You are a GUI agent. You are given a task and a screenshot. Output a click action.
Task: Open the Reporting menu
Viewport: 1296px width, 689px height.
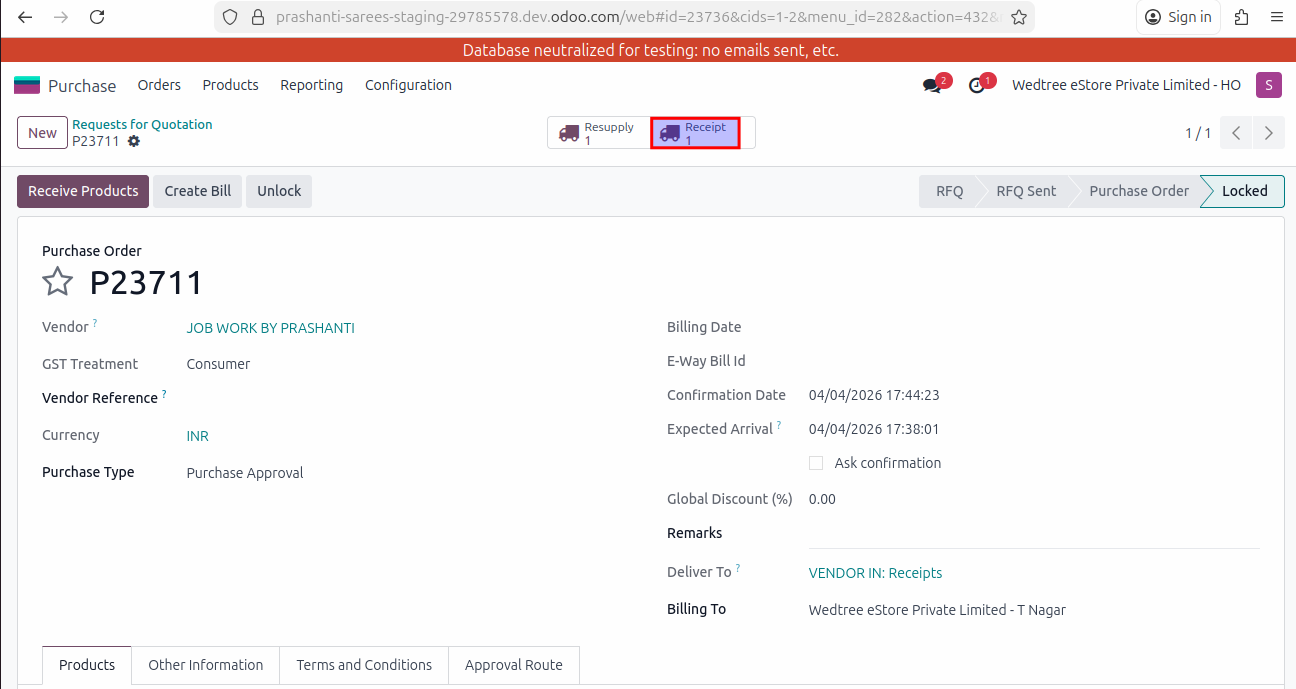pyautogui.click(x=311, y=85)
